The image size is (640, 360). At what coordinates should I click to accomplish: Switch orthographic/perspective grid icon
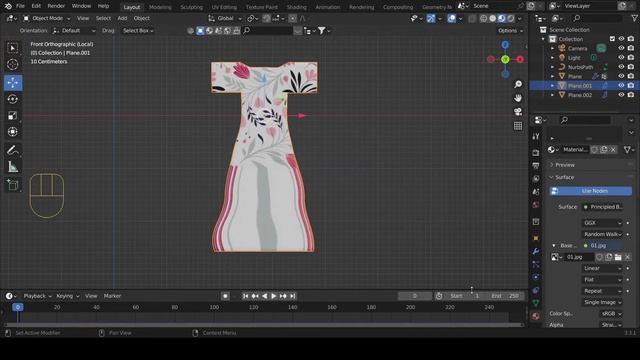518,126
